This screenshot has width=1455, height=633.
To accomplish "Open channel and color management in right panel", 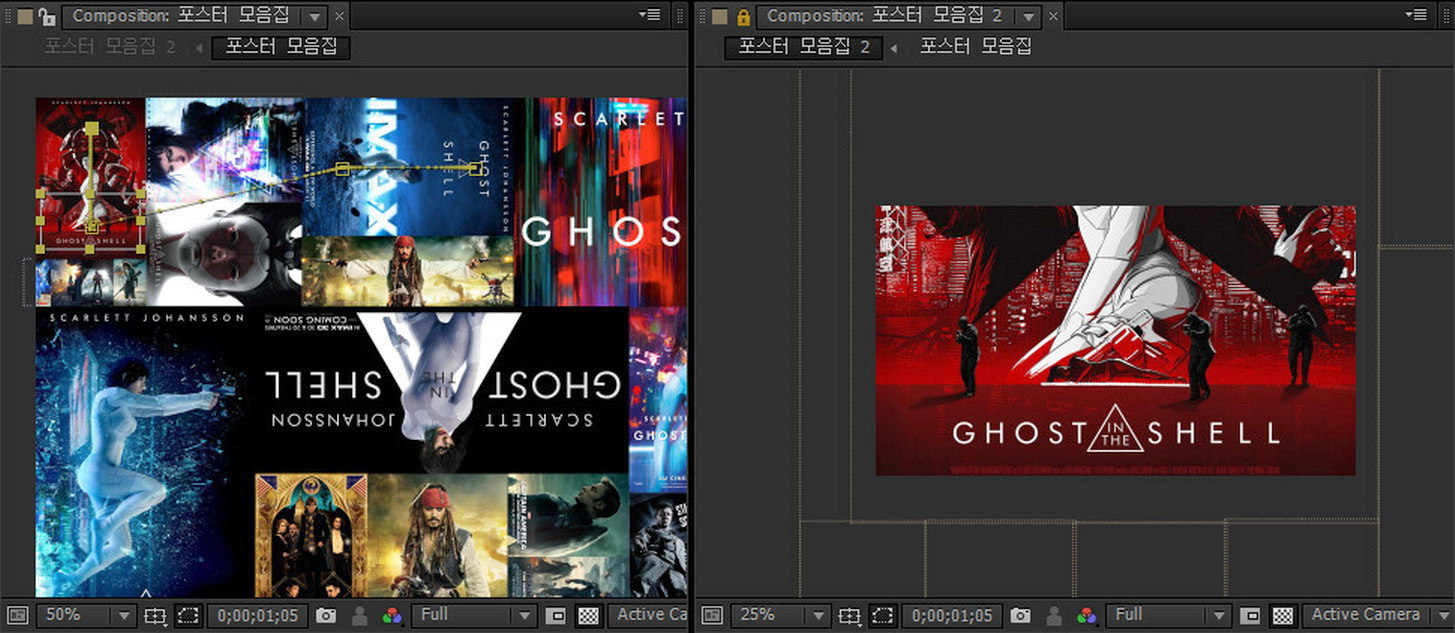I will point(1087,616).
